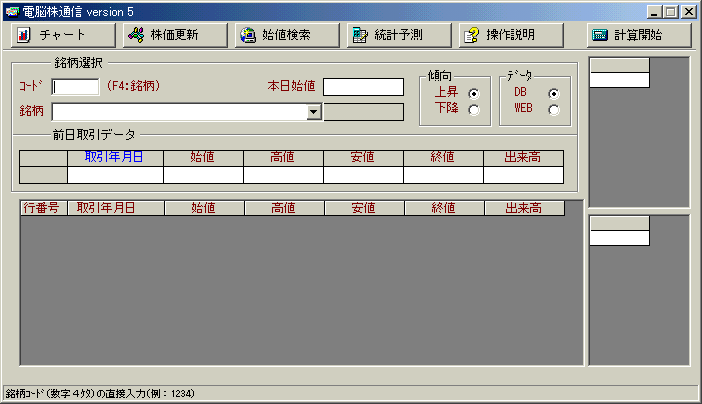Click 出来高 header in 前日取引データ table
This screenshot has height=404, width=702.
[523, 158]
